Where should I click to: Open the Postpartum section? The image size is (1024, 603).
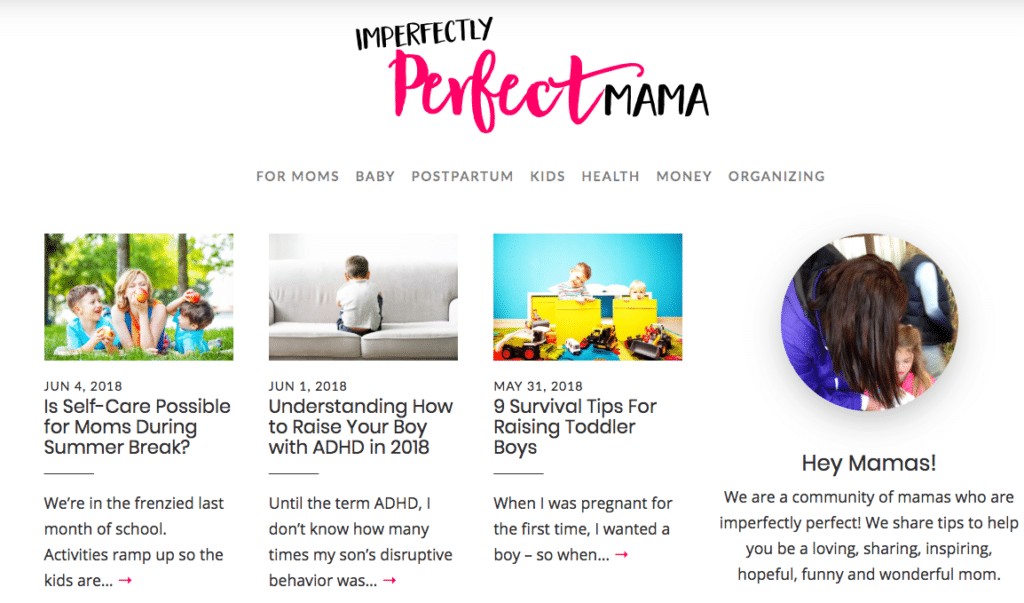click(x=462, y=176)
